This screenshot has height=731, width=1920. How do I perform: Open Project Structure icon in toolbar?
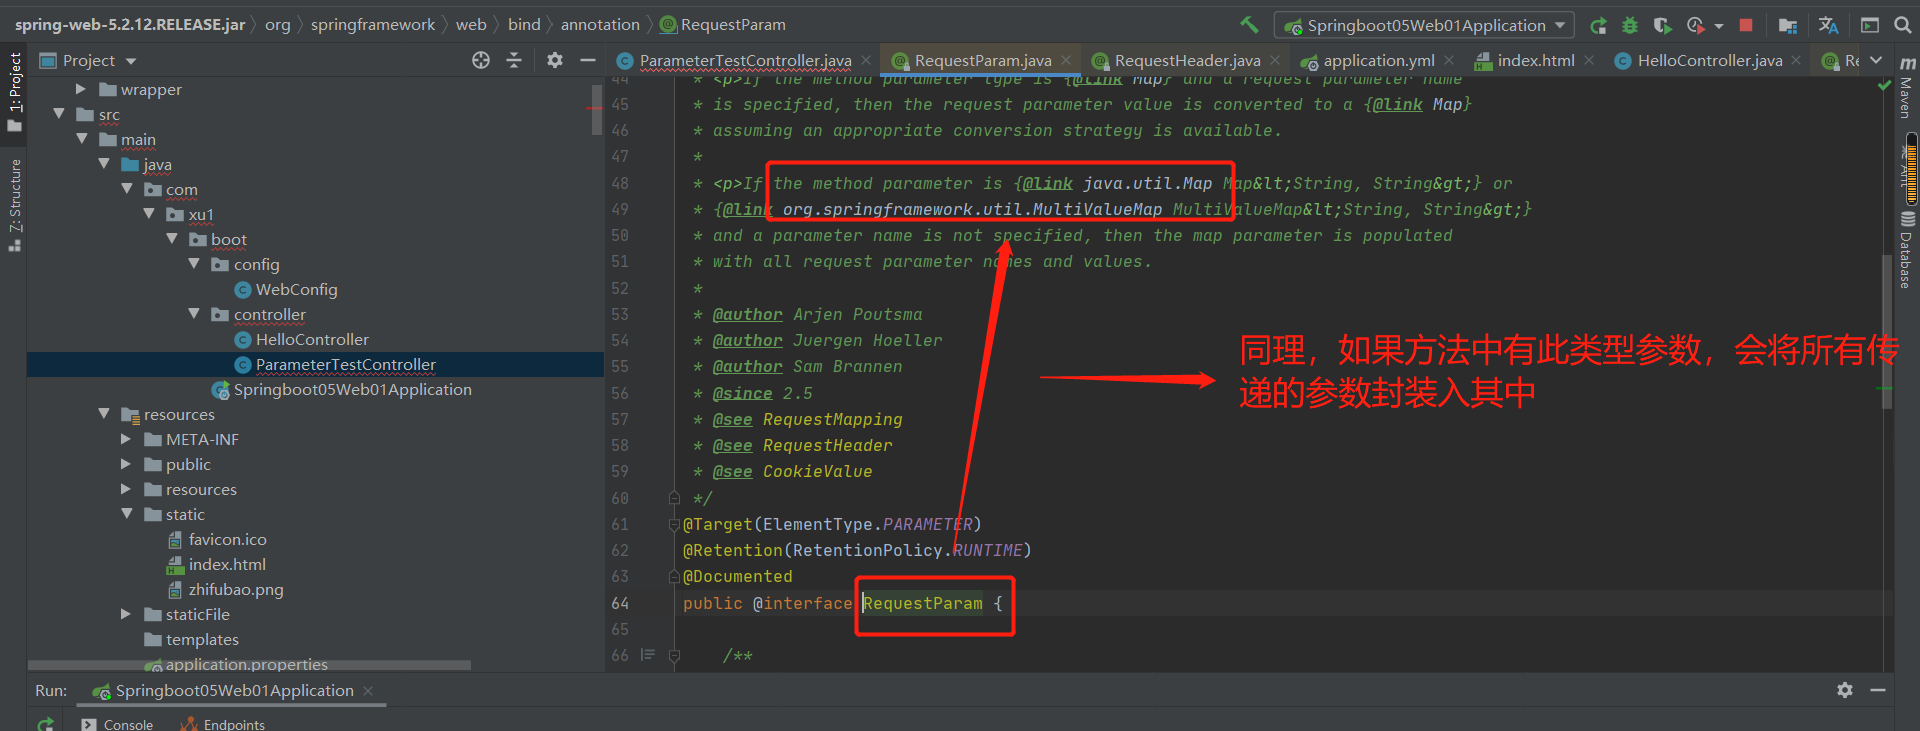pos(1788,25)
